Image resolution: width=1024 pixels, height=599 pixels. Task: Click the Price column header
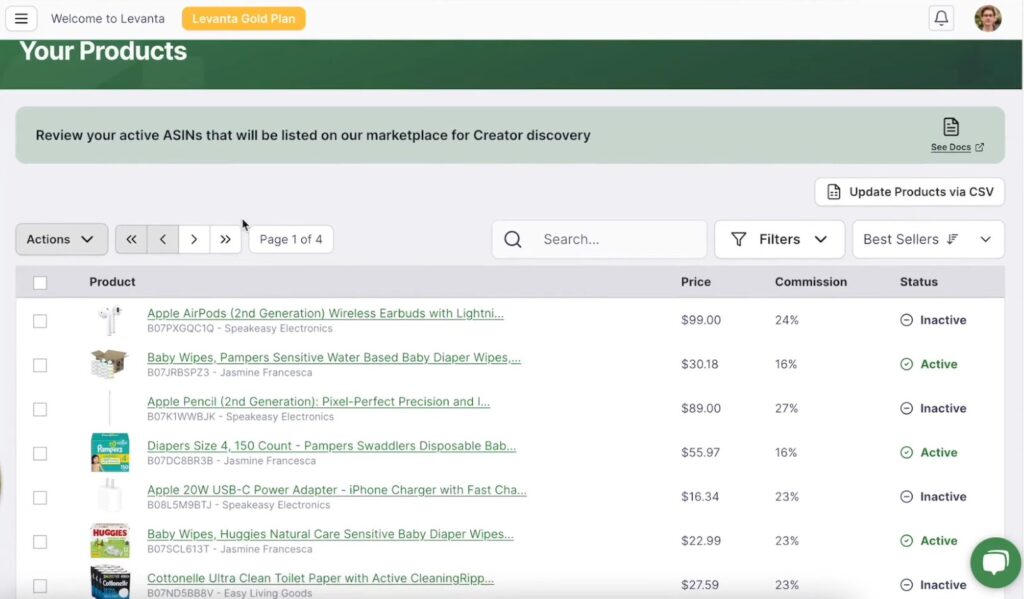pos(696,282)
